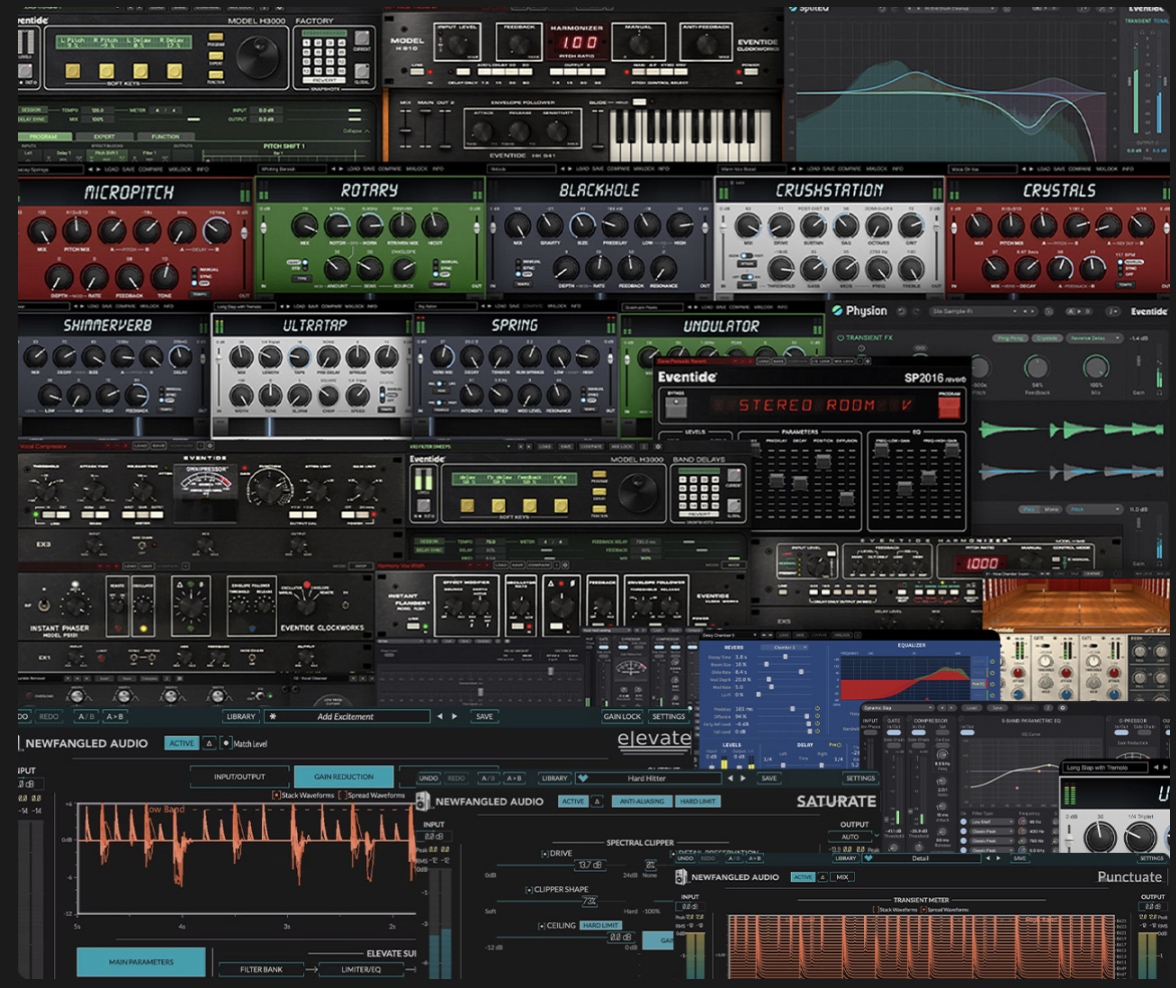The image size is (1176, 988).
Task: Click the delta icon beside Elevate's ACTIVE button
Action: click(210, 743)
